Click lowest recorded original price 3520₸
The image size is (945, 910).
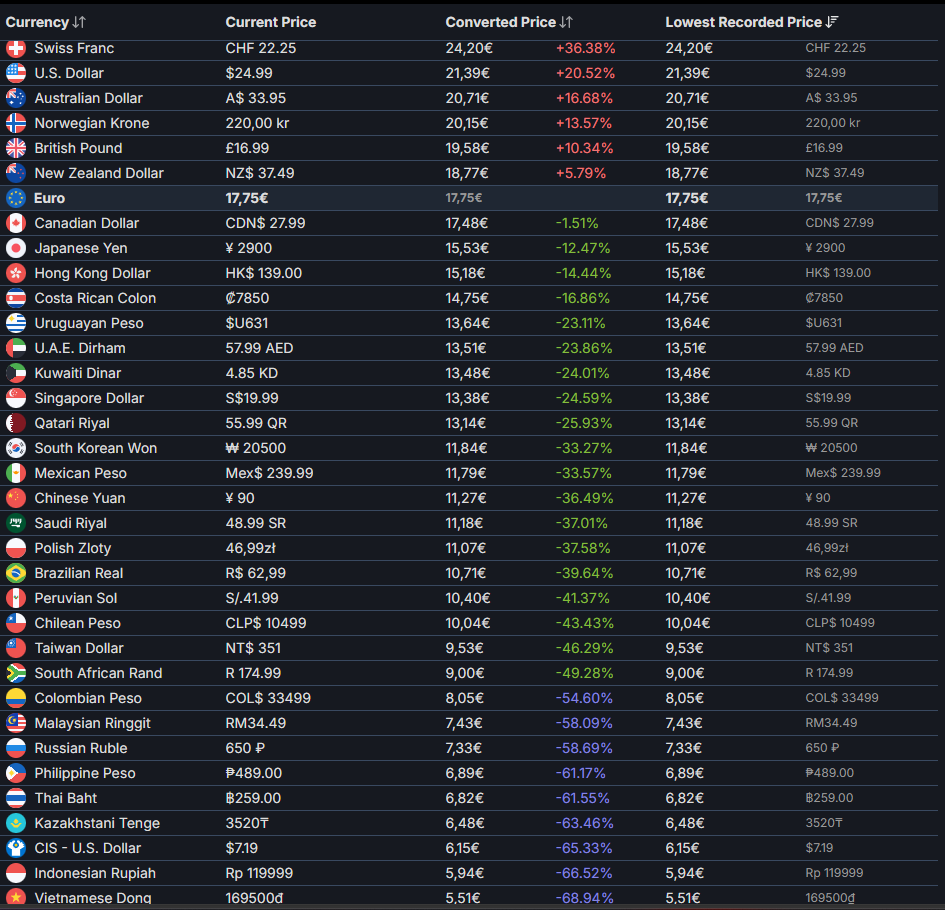point(824,823)
